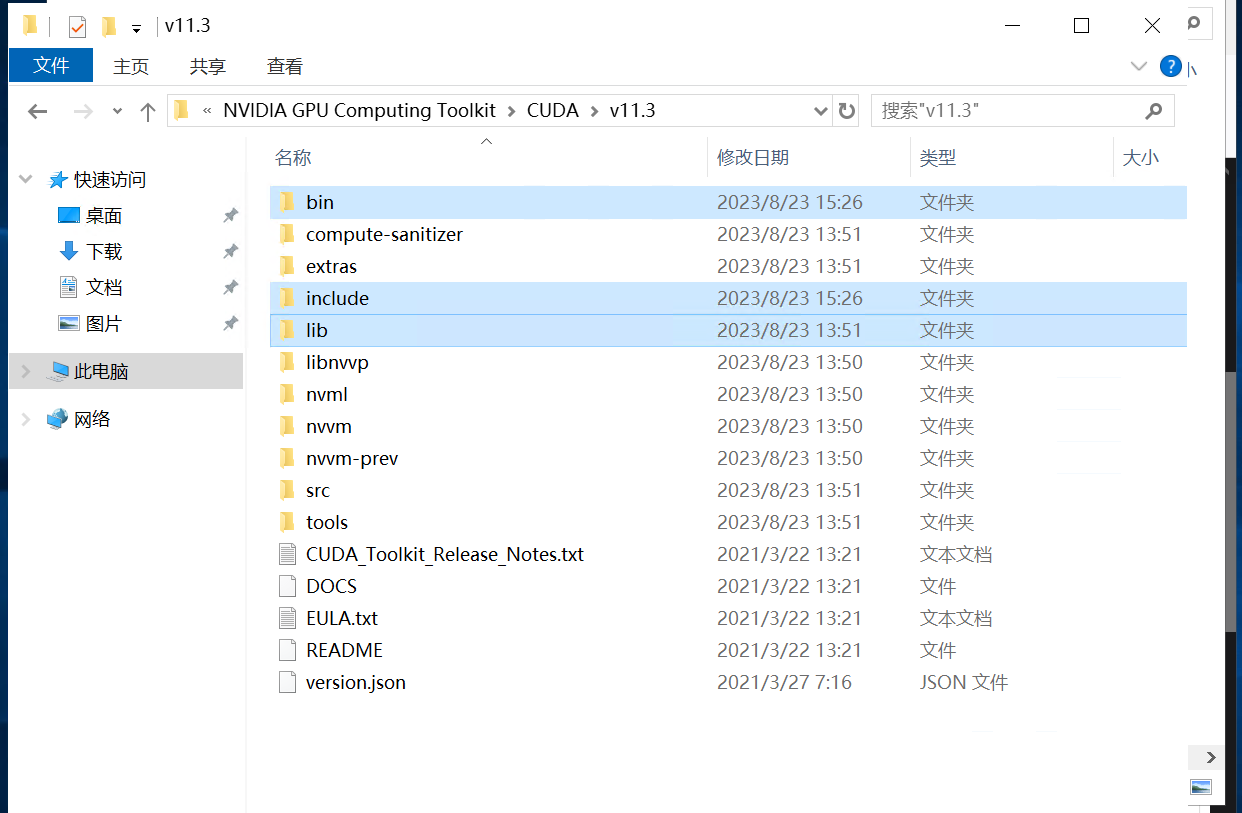Unpin 桌面 from quick access

(x=229, y=215)
